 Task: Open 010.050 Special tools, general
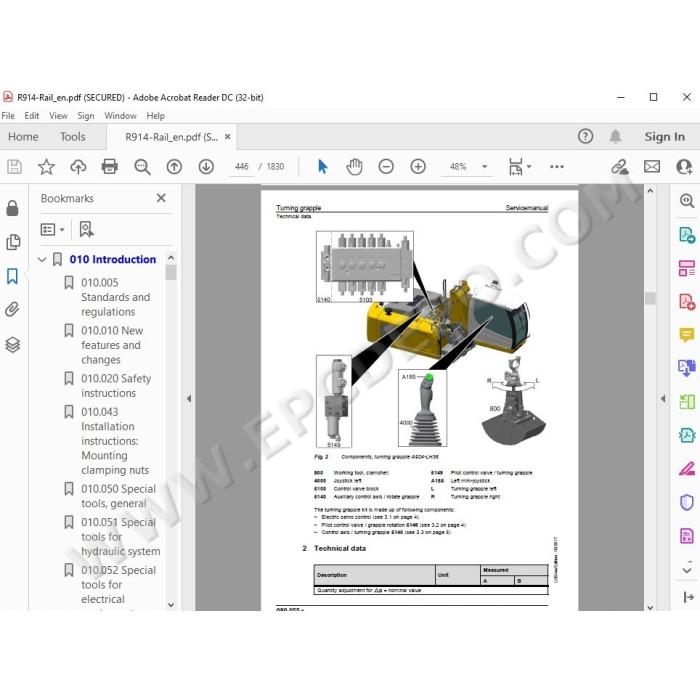pos(118,496)
